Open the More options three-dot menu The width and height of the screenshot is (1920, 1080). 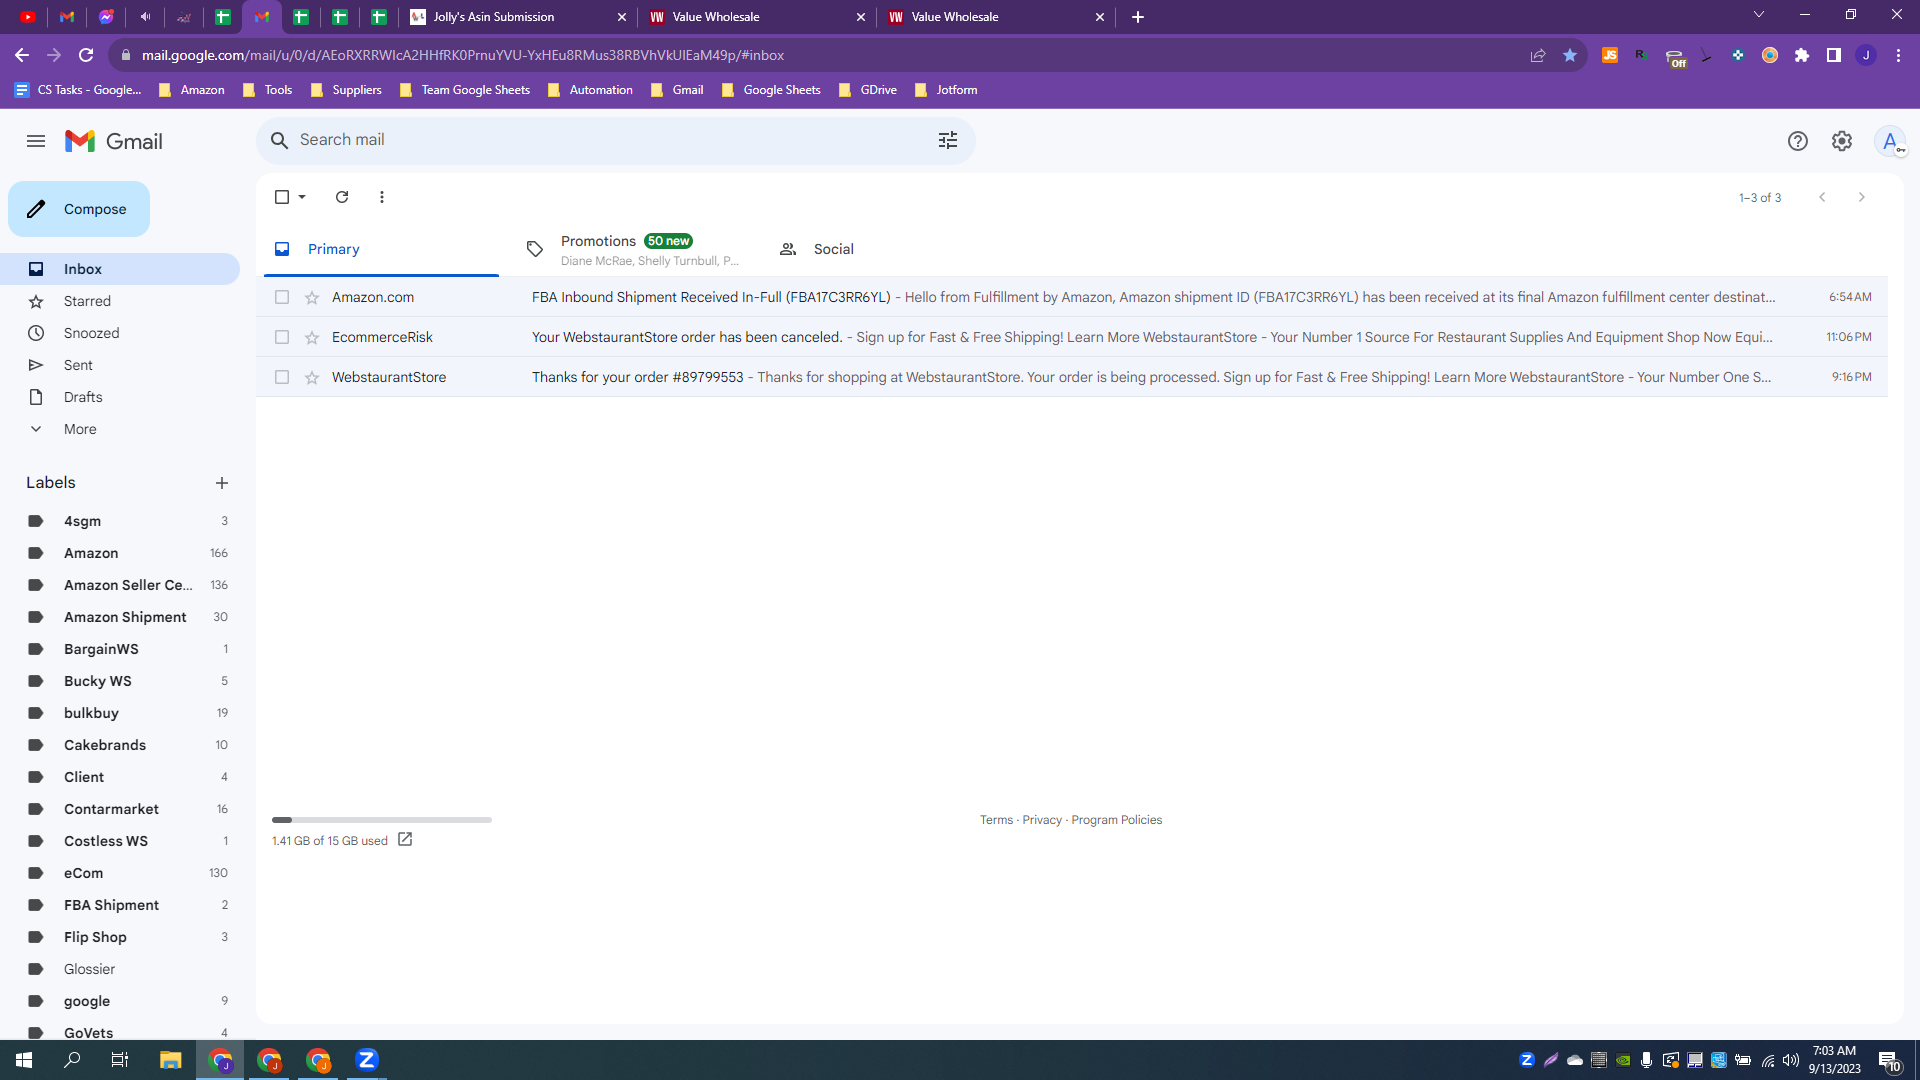click(382, 197)
